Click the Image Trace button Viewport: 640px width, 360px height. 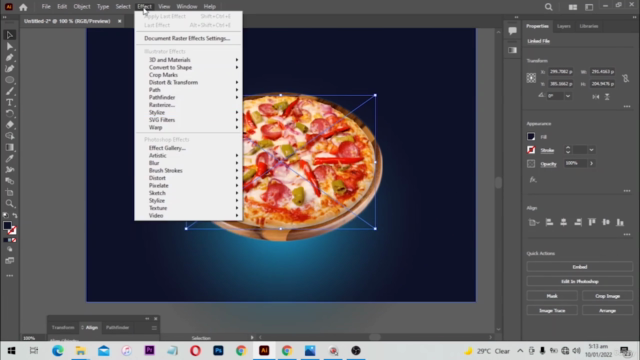coord(552,311)
